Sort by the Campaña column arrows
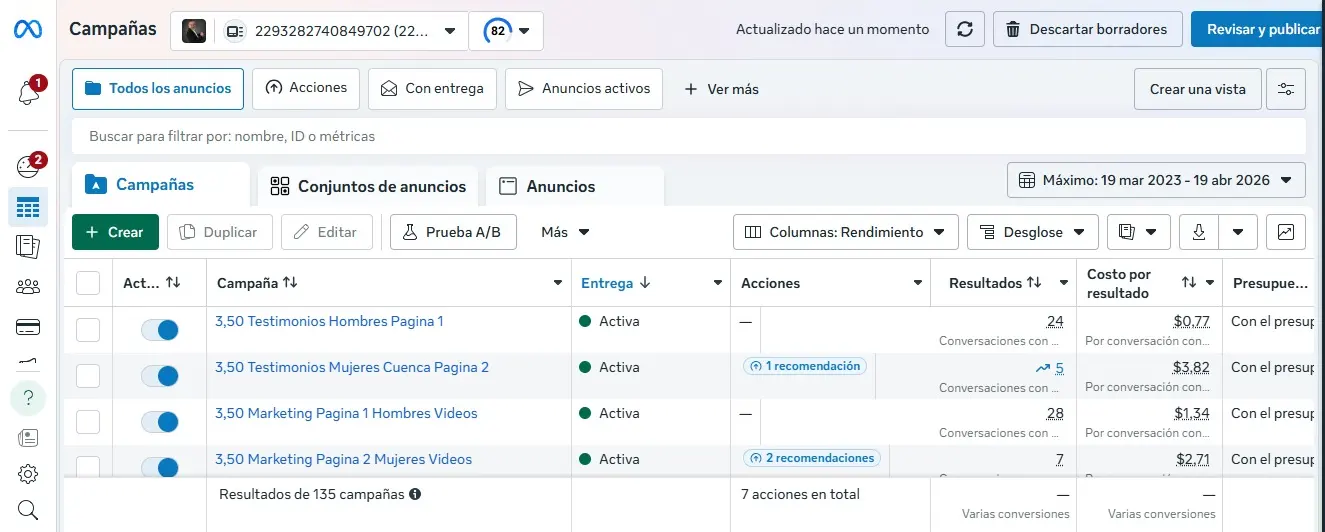 pyautogui.click(x=290, y=283)
